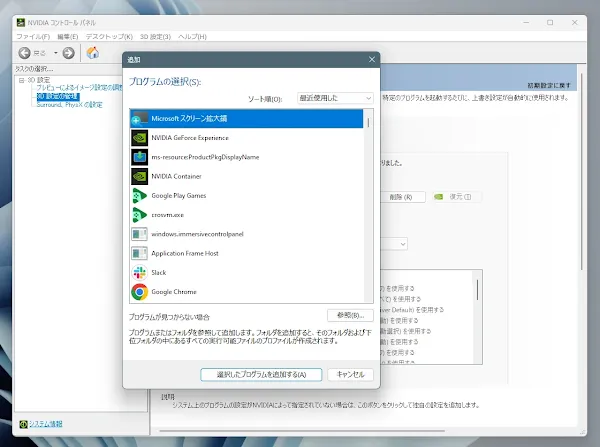Click the windows.immersivecontrolpanel icon
The height and width of the screenshot is (447, 600).
coord(139,234)
